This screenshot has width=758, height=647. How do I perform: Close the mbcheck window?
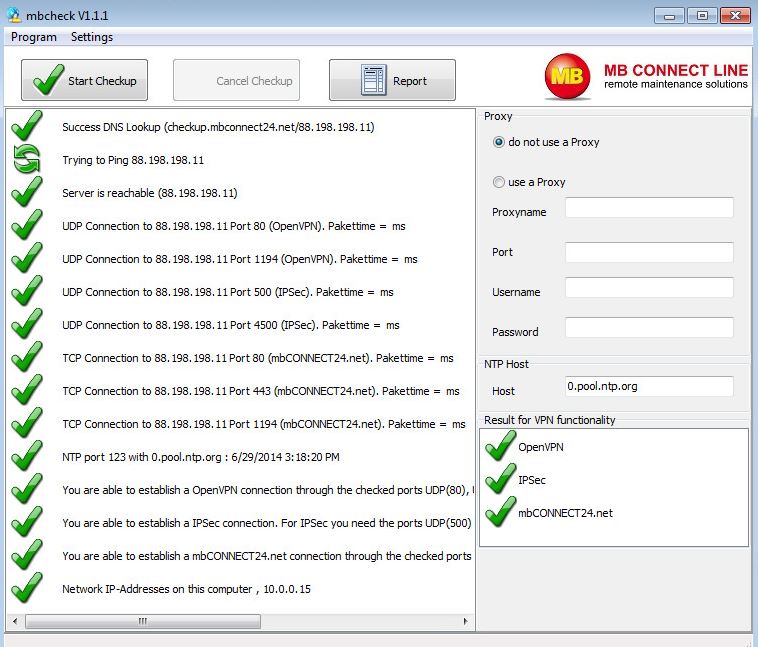click(735, 16)
